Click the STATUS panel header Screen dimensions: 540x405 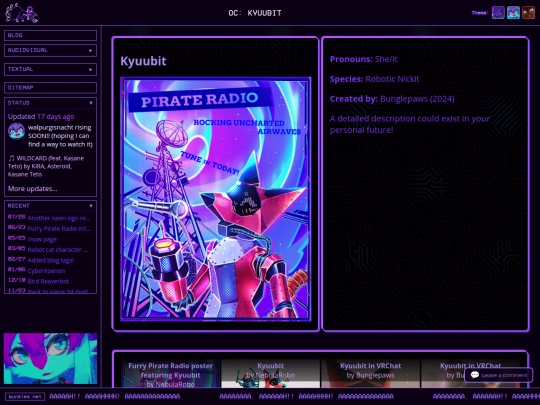[50, 103]
